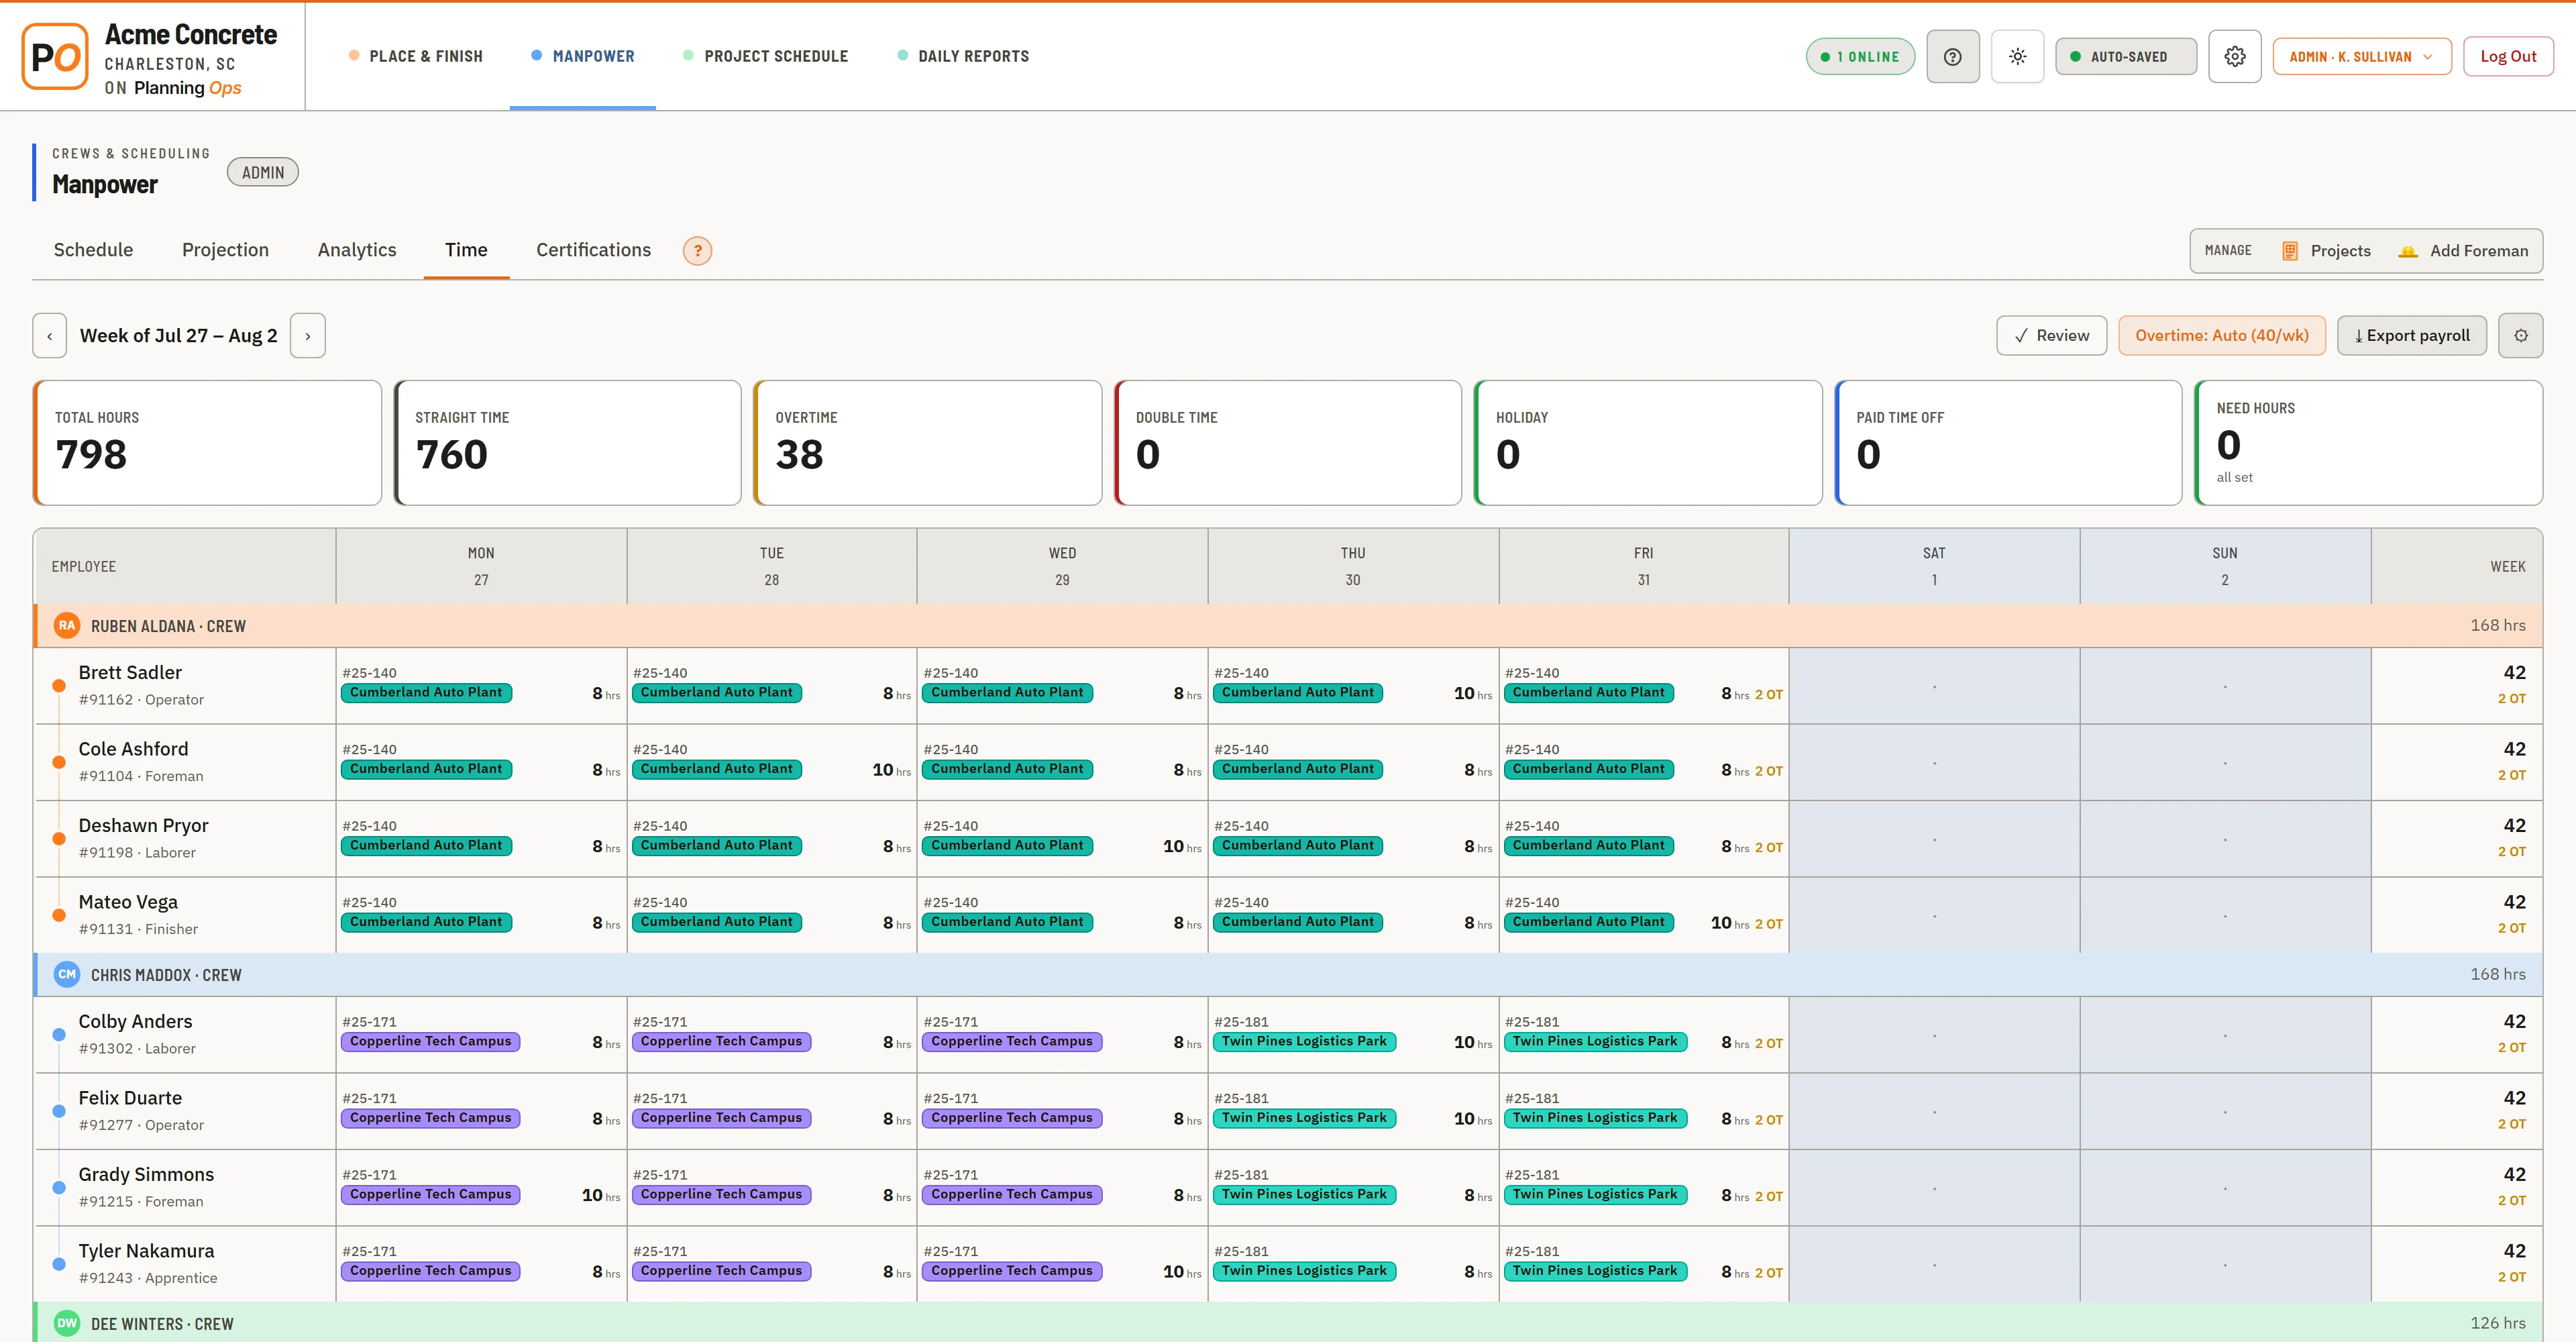This screenshot has height=1342, width=2576.
Task: Open settings gear in top header
Action: pos(2234,57)
